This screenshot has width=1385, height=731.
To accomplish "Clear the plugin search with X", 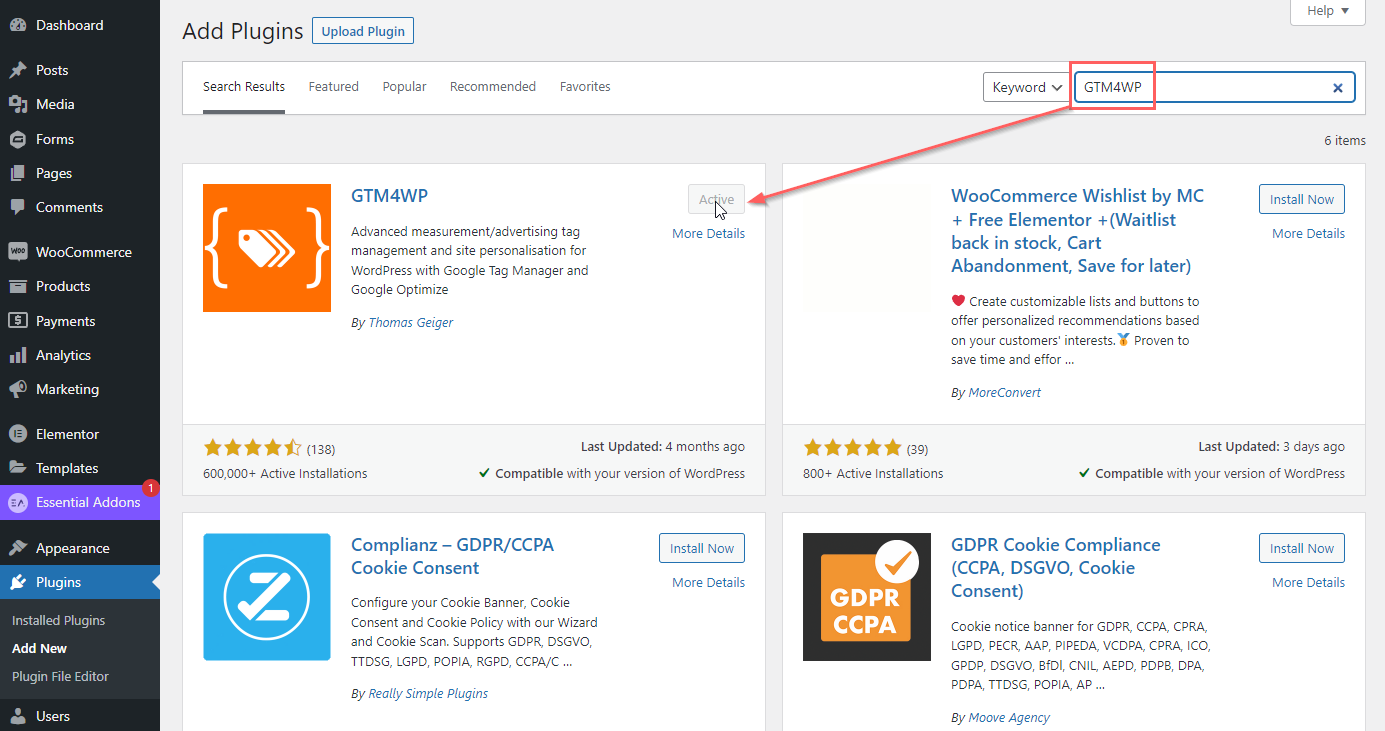I will (1338, 88).
